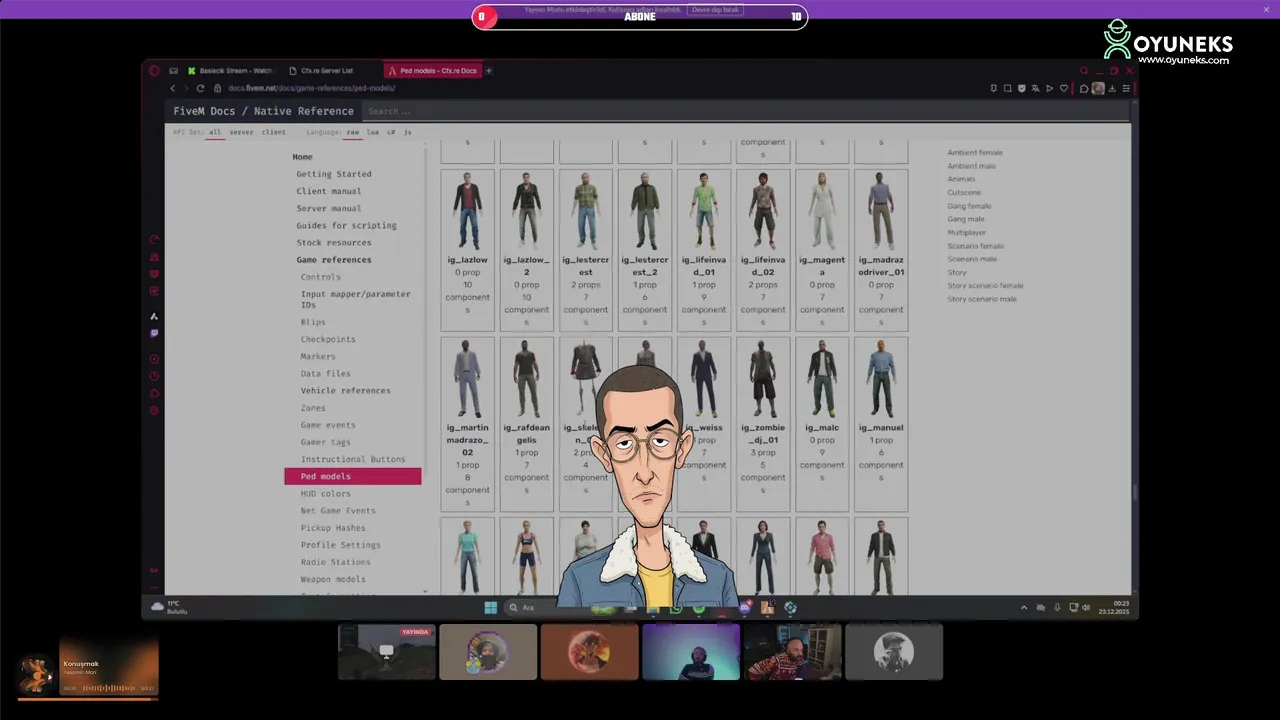Select raw language option
This screenshot has width=1280, height=720.
click(352, 132)
